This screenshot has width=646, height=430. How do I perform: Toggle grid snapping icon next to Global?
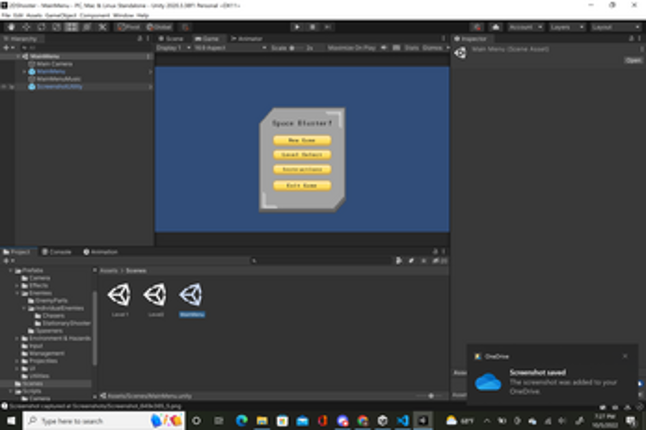186,27
